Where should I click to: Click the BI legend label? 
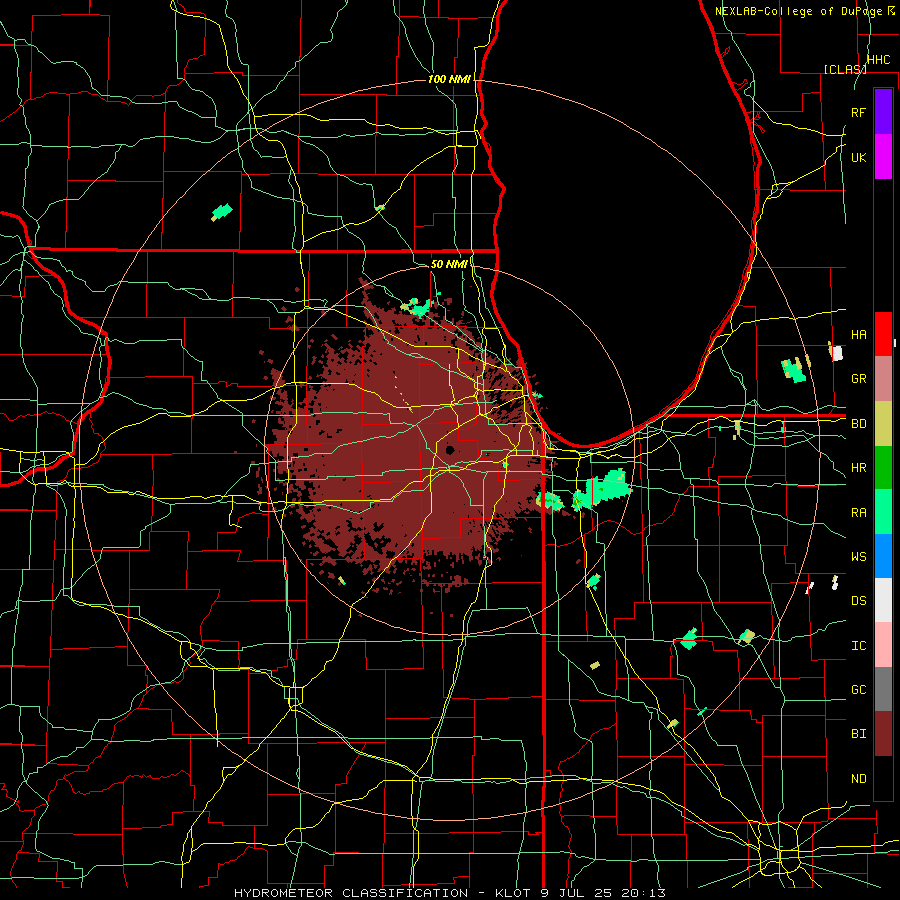coord(859,734)
